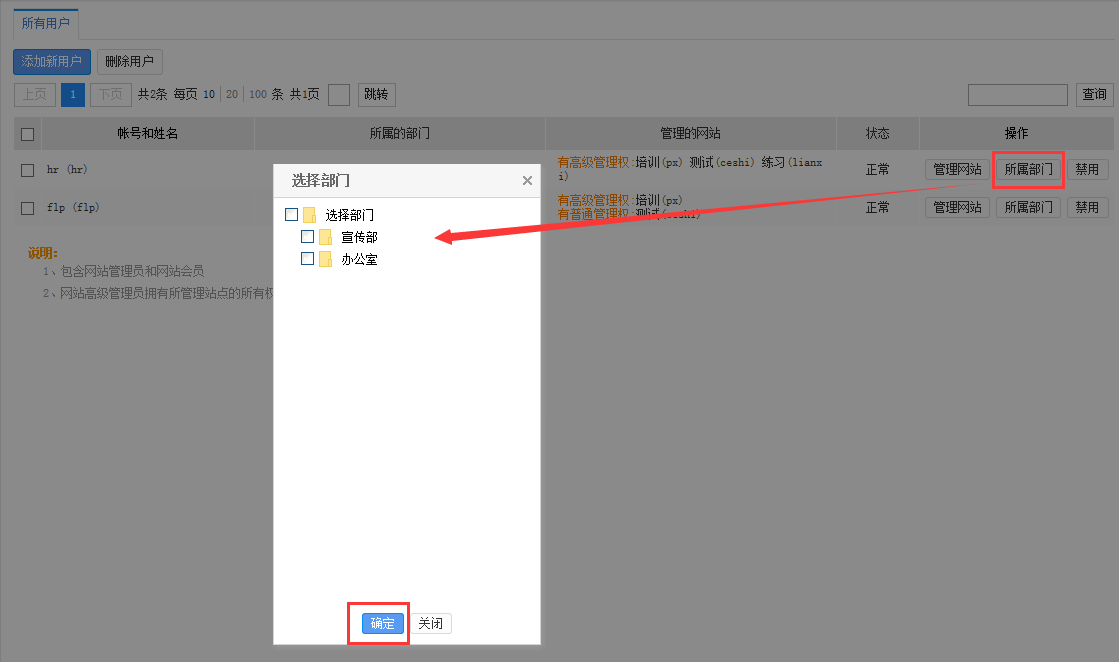Select the hr user row checkbox
The image size is (1119, 662).
coord(28,170)
